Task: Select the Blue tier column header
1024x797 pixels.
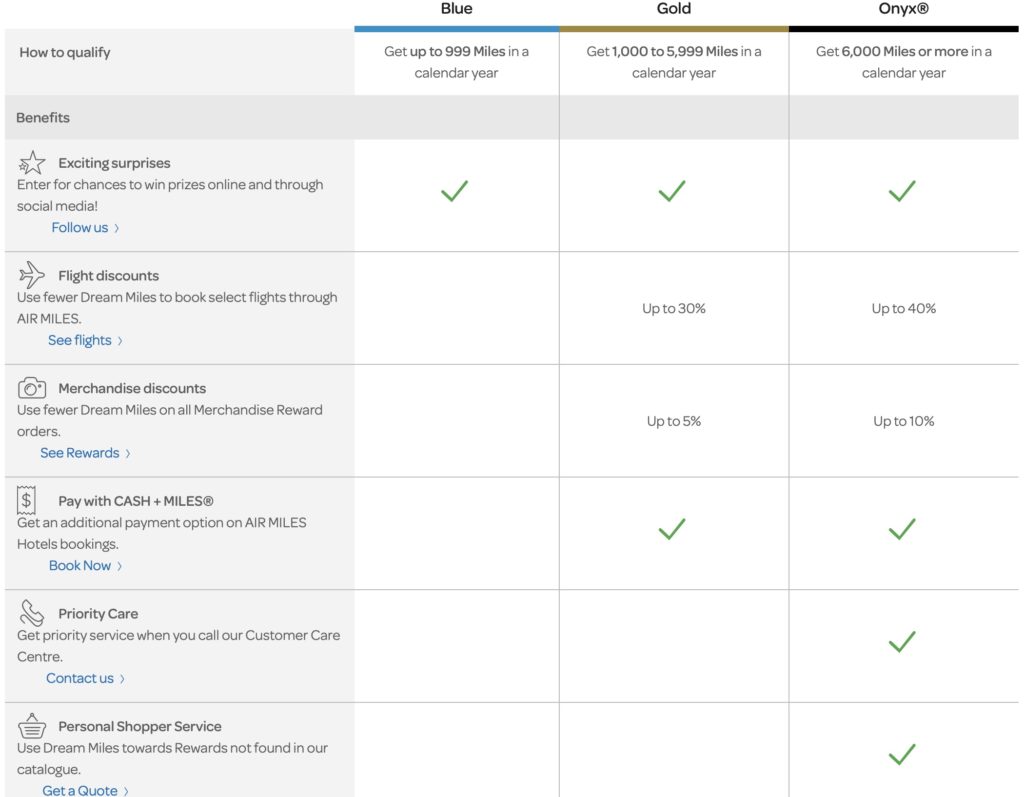Action: click(x=456, y=9)
